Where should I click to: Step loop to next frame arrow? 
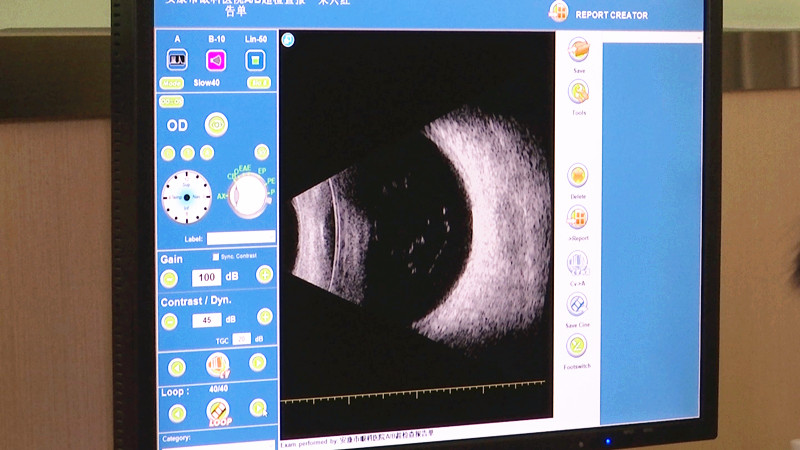click(258, 407)
